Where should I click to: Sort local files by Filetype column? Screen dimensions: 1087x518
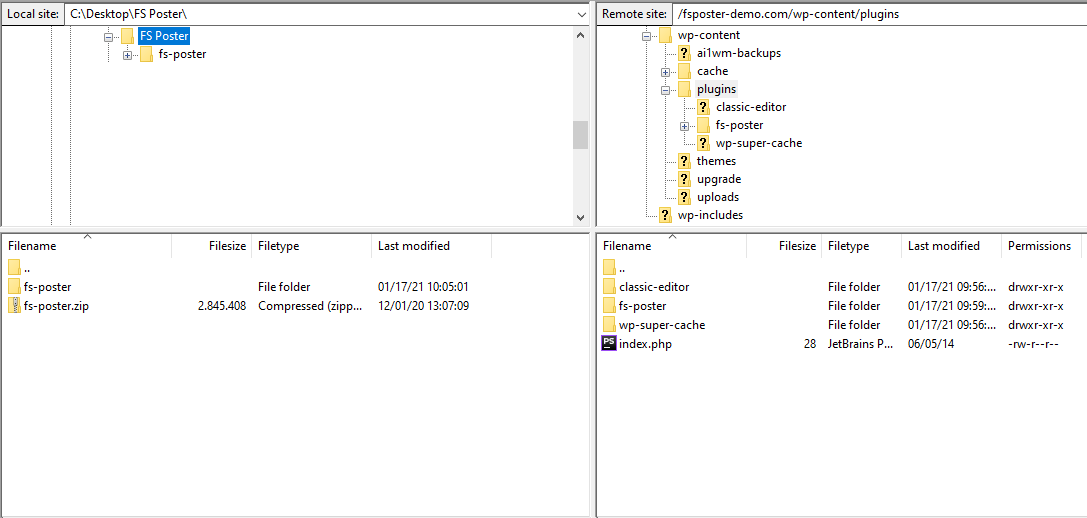[312, 245]
